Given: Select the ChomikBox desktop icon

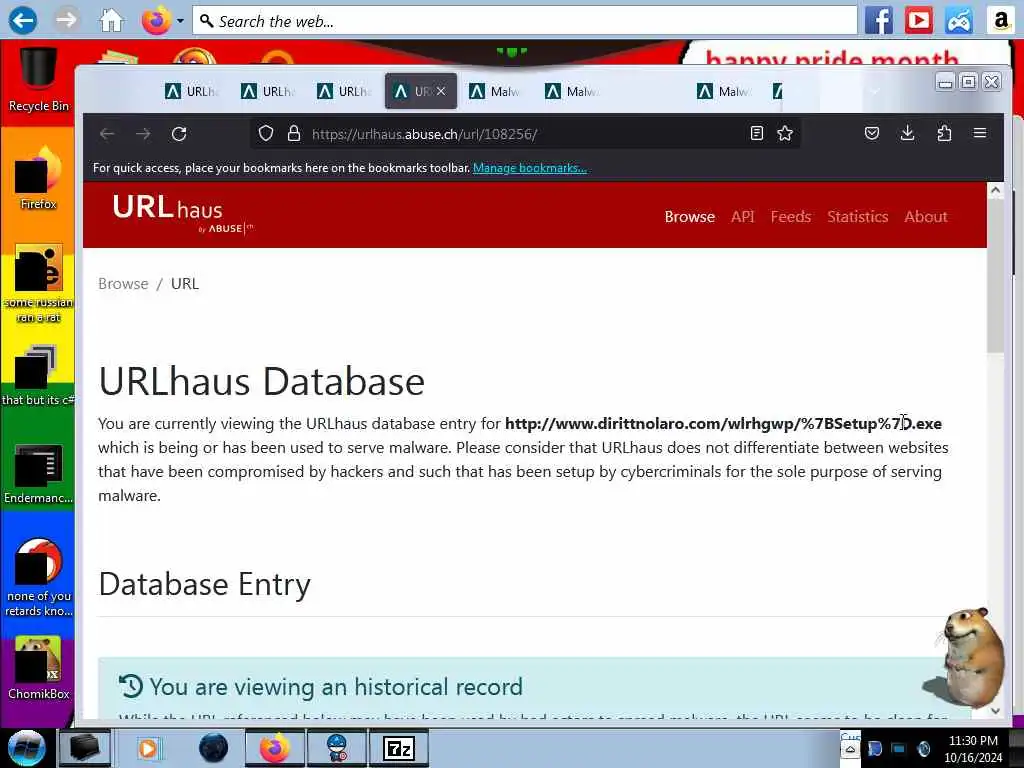Looking at the screenshot, I should pos(38,669).
